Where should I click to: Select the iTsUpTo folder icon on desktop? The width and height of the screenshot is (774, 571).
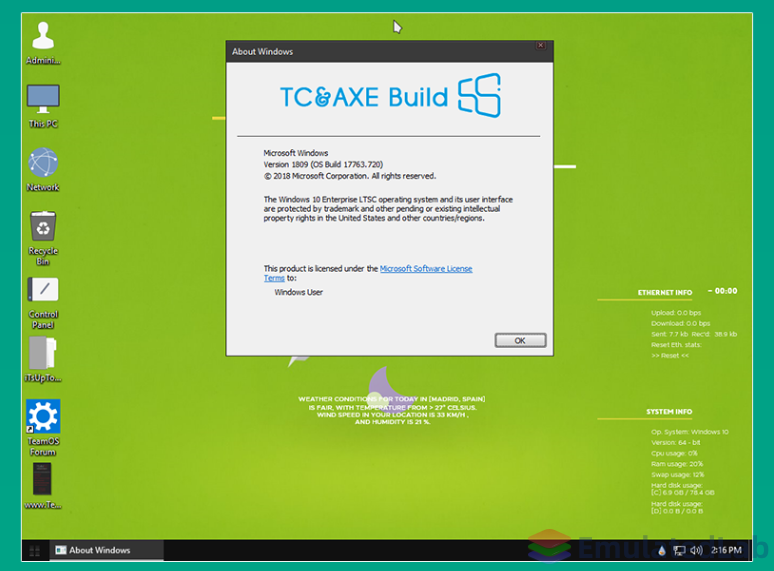pos(43,359)
